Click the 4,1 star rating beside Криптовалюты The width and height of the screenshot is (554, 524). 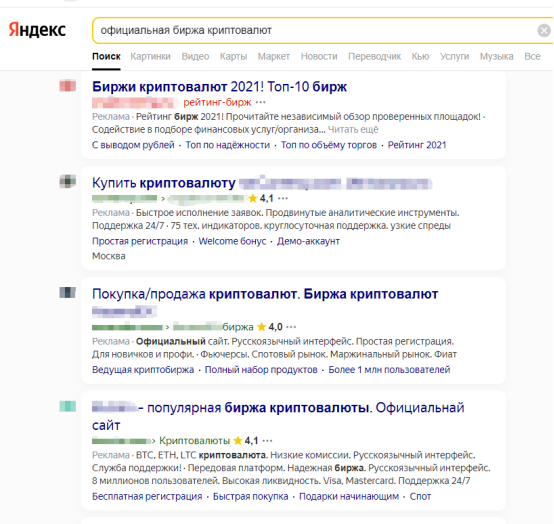(x=246, y=441)
